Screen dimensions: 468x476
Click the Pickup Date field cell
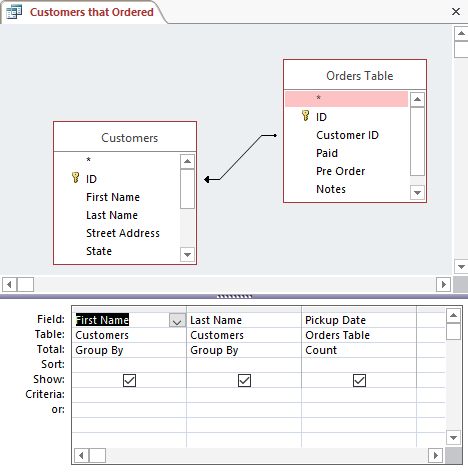tap(359, 320)
